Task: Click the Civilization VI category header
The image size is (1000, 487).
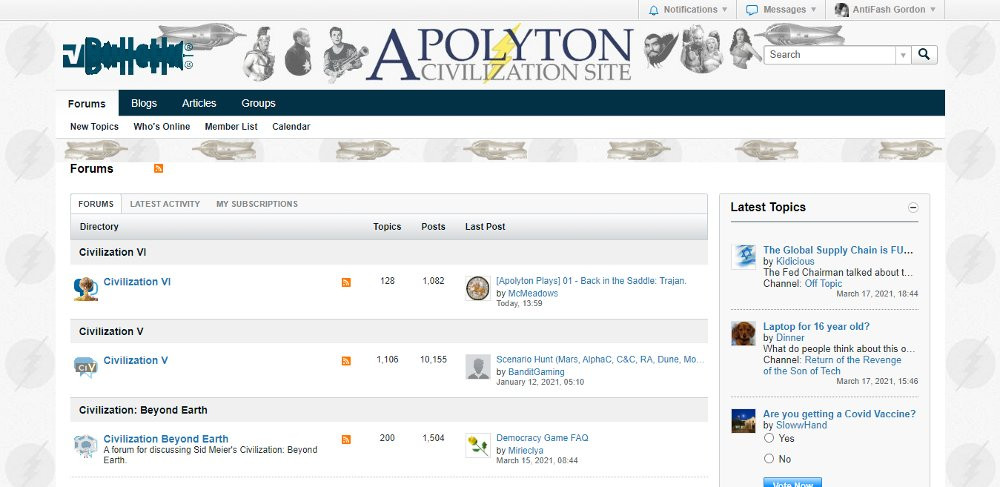Action: pos(112,252)
